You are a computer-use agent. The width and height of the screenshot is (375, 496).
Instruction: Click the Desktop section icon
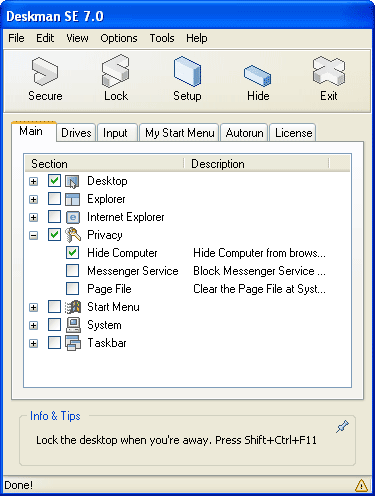pos(72,181)
